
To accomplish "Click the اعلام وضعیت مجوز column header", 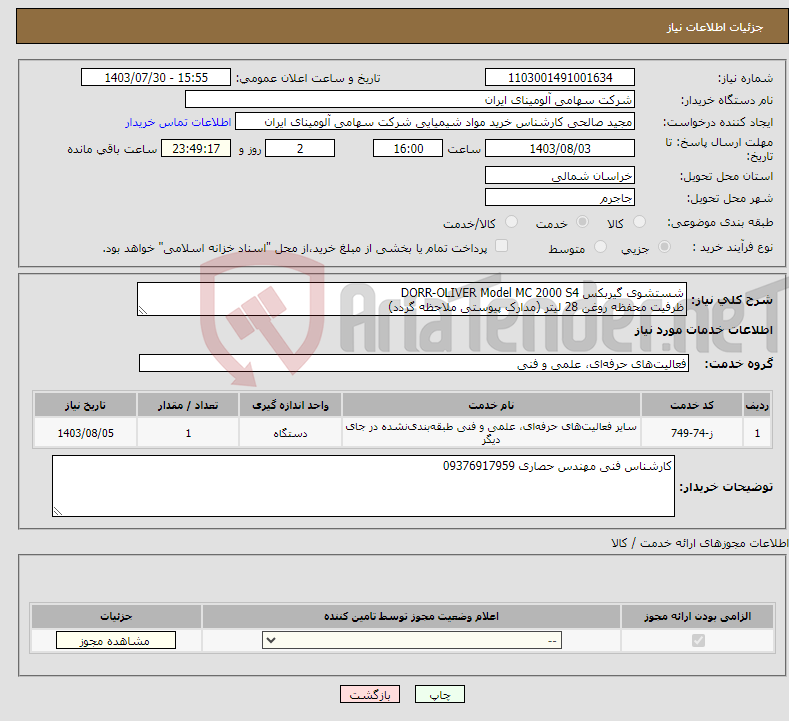I will [411, 616].
